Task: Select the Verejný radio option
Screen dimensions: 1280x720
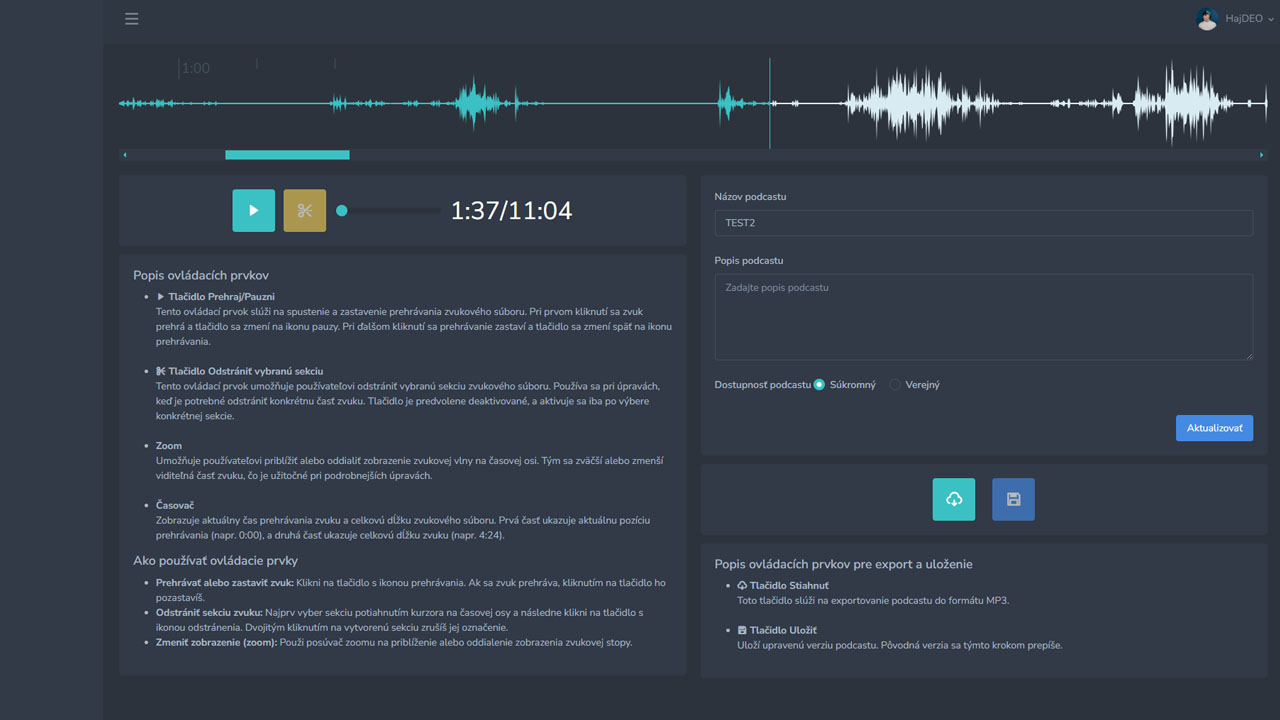Action: 895,385
